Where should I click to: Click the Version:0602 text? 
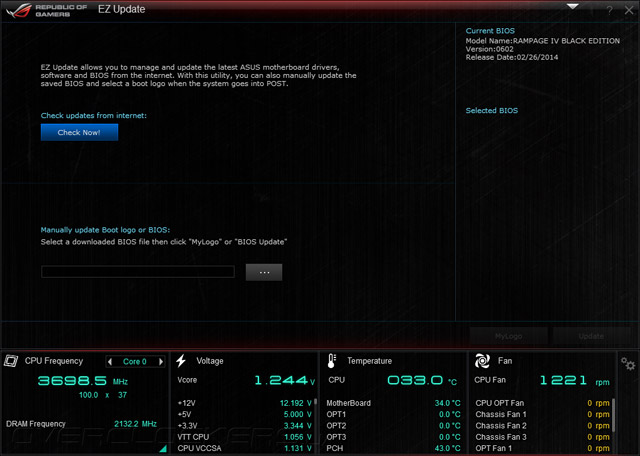[489, 49]
